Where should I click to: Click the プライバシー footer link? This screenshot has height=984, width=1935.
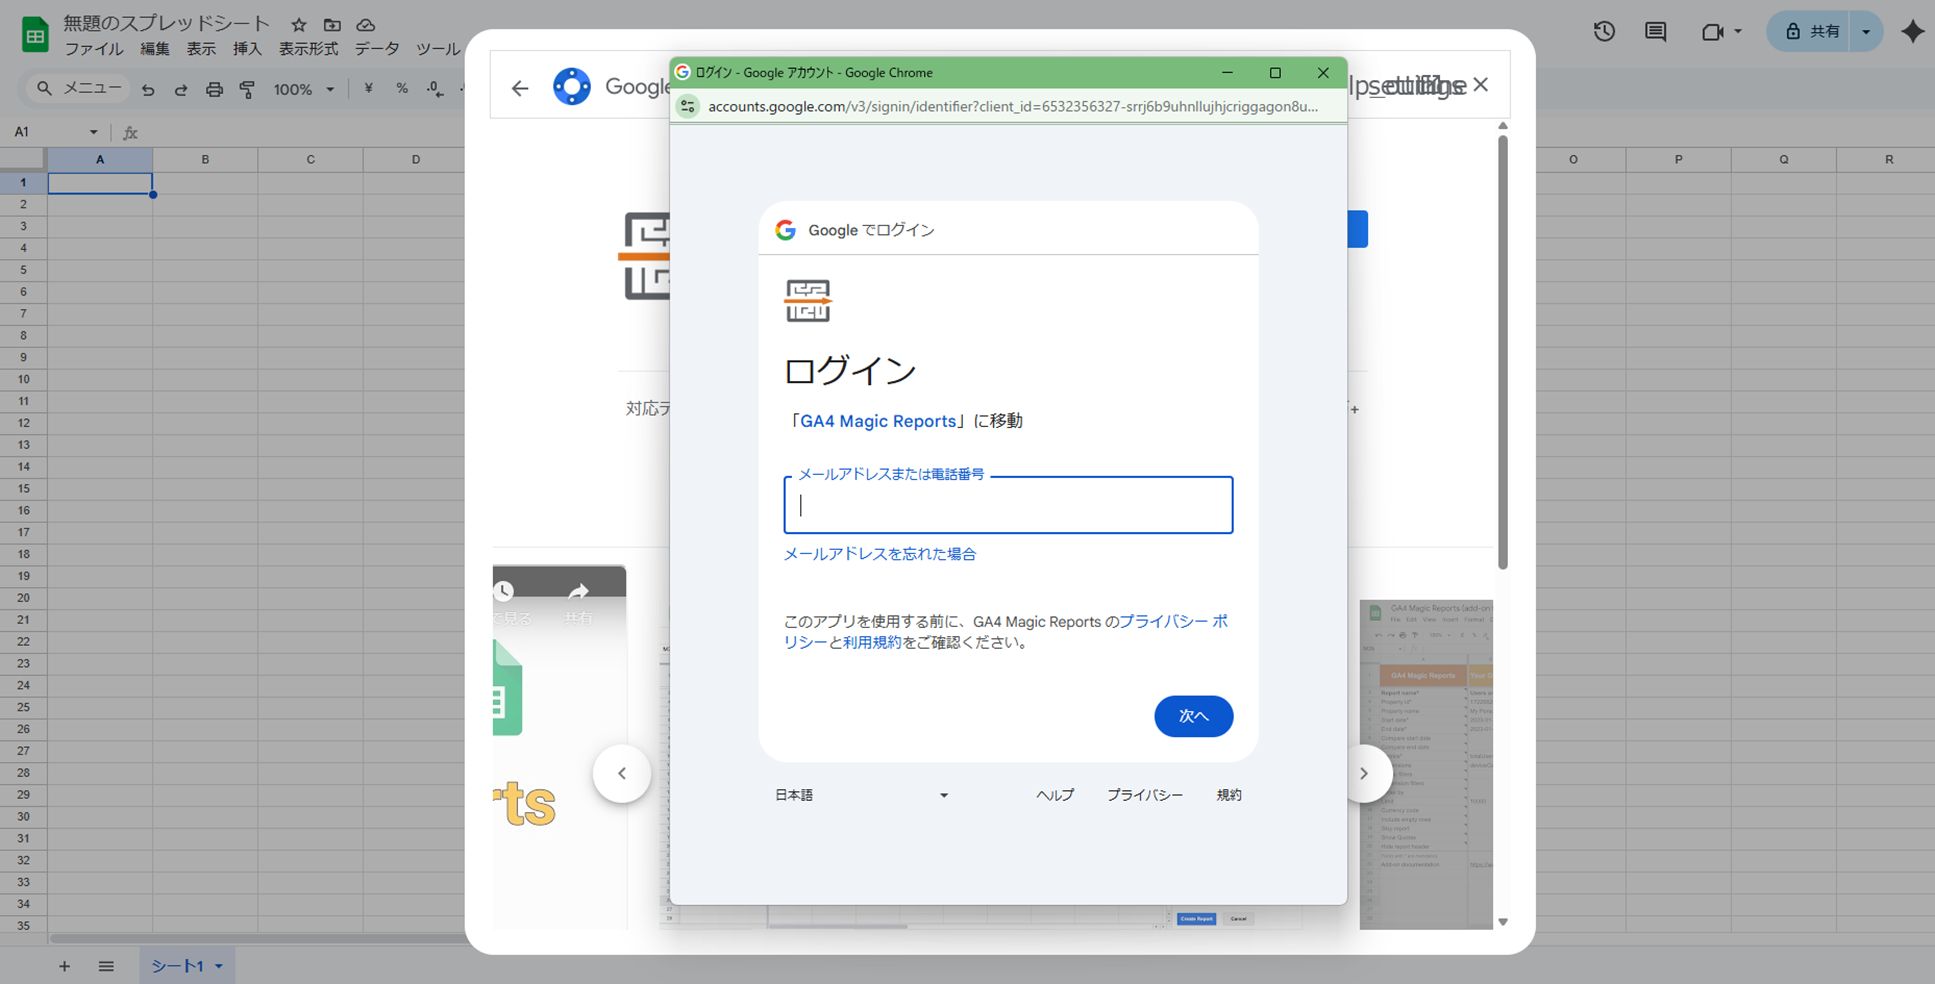click(x=1145, y=795)
